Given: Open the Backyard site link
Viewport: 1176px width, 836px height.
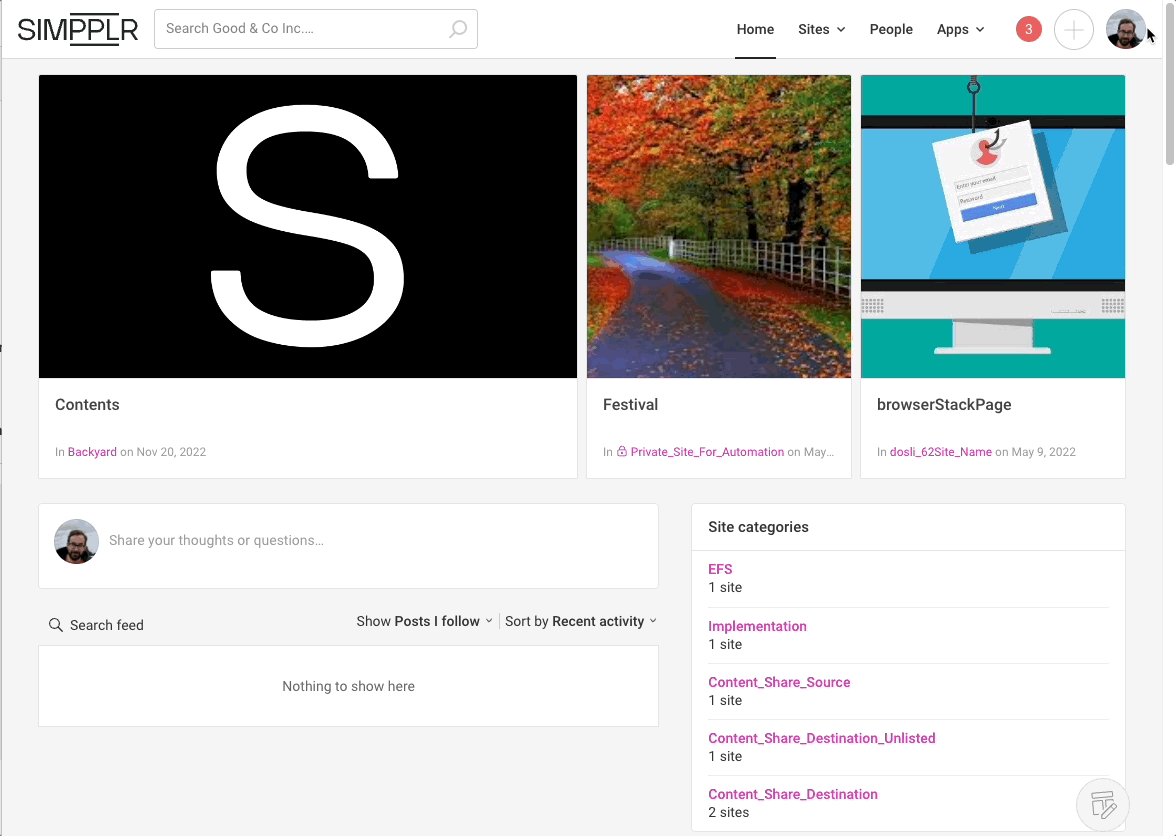Looking at the screenshot, I should tap(92, 452).
